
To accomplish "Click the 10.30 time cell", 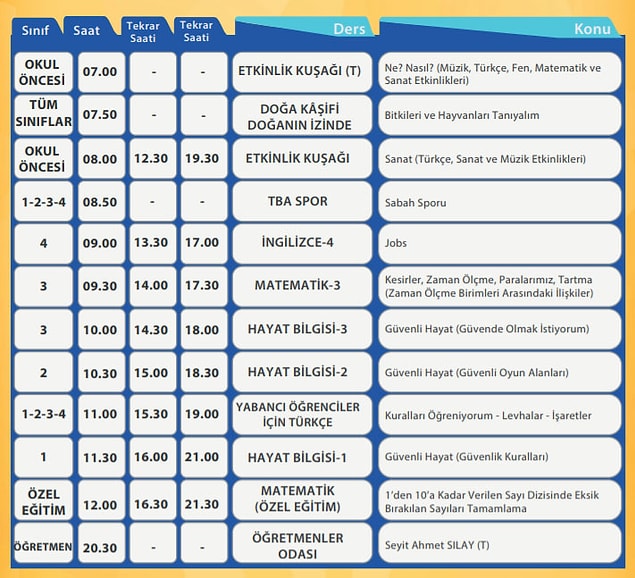I will click(101, 372).
